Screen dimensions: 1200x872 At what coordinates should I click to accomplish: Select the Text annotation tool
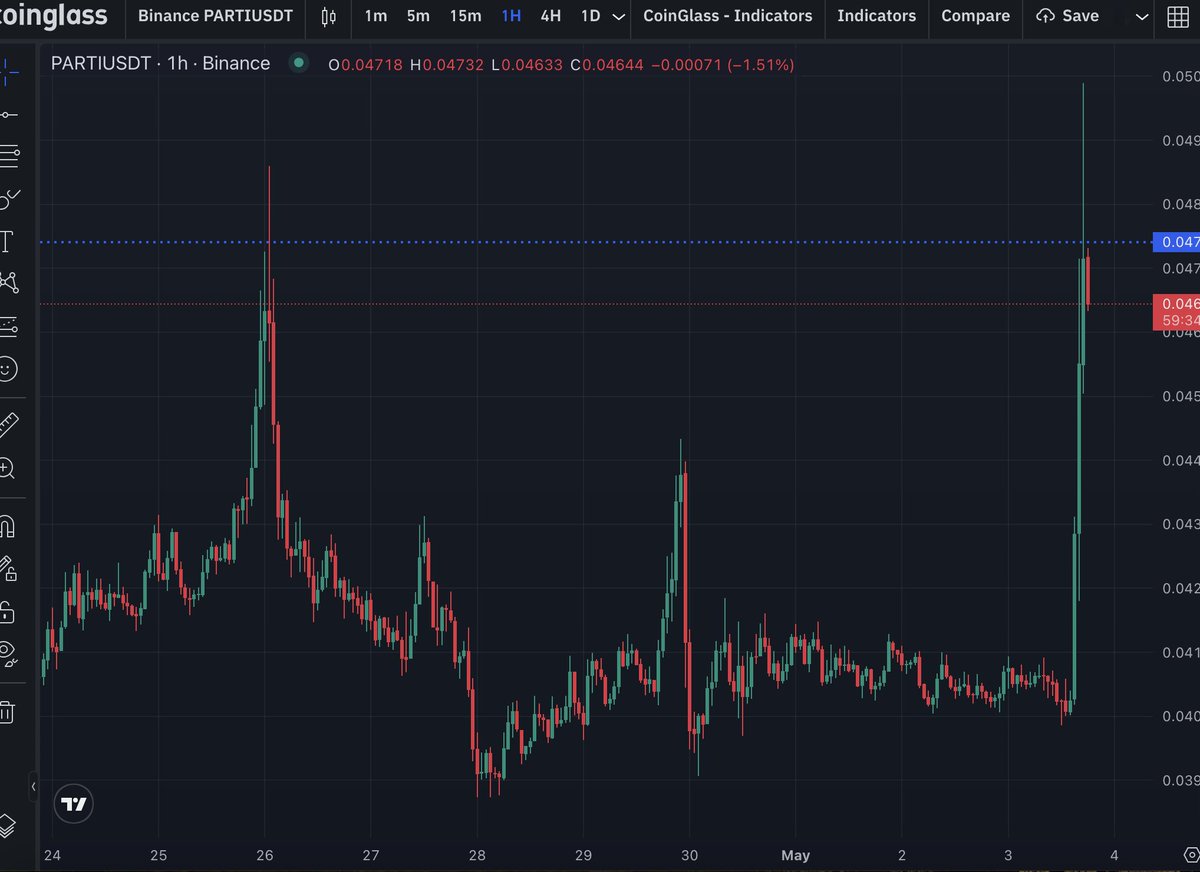[x=7, y=240]
